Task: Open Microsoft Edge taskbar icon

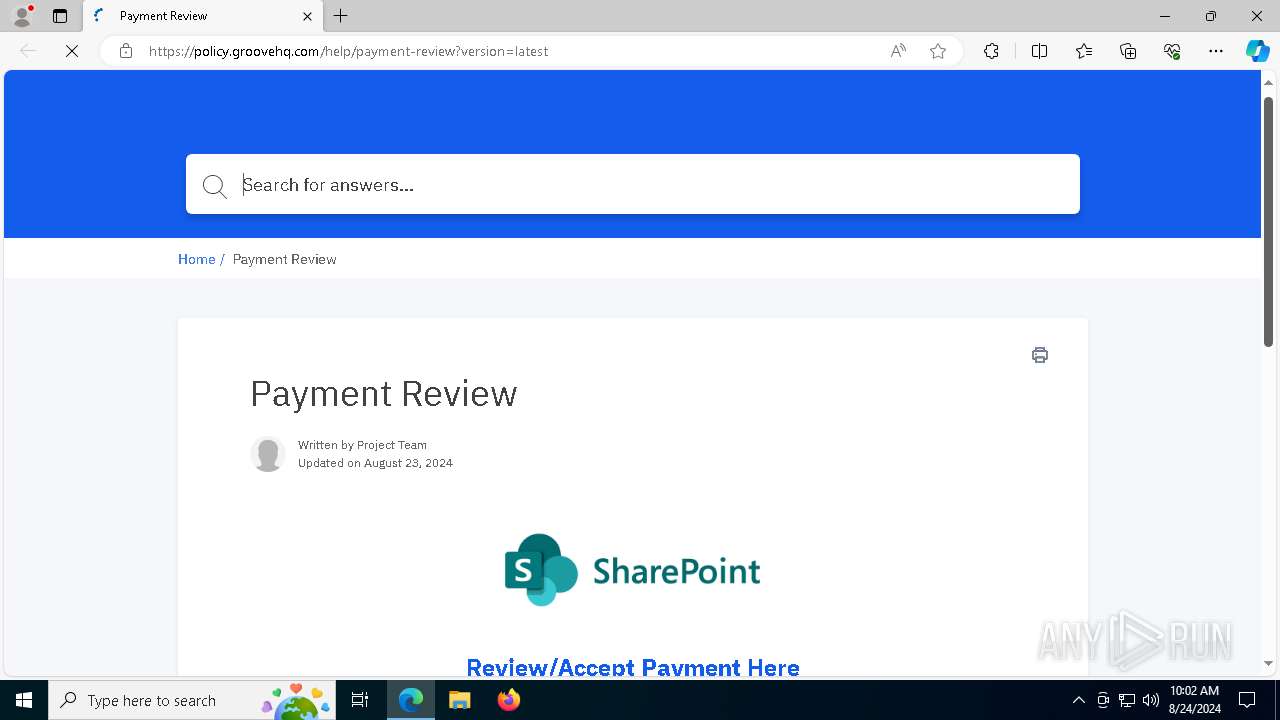Action: [x=411, y=700]
